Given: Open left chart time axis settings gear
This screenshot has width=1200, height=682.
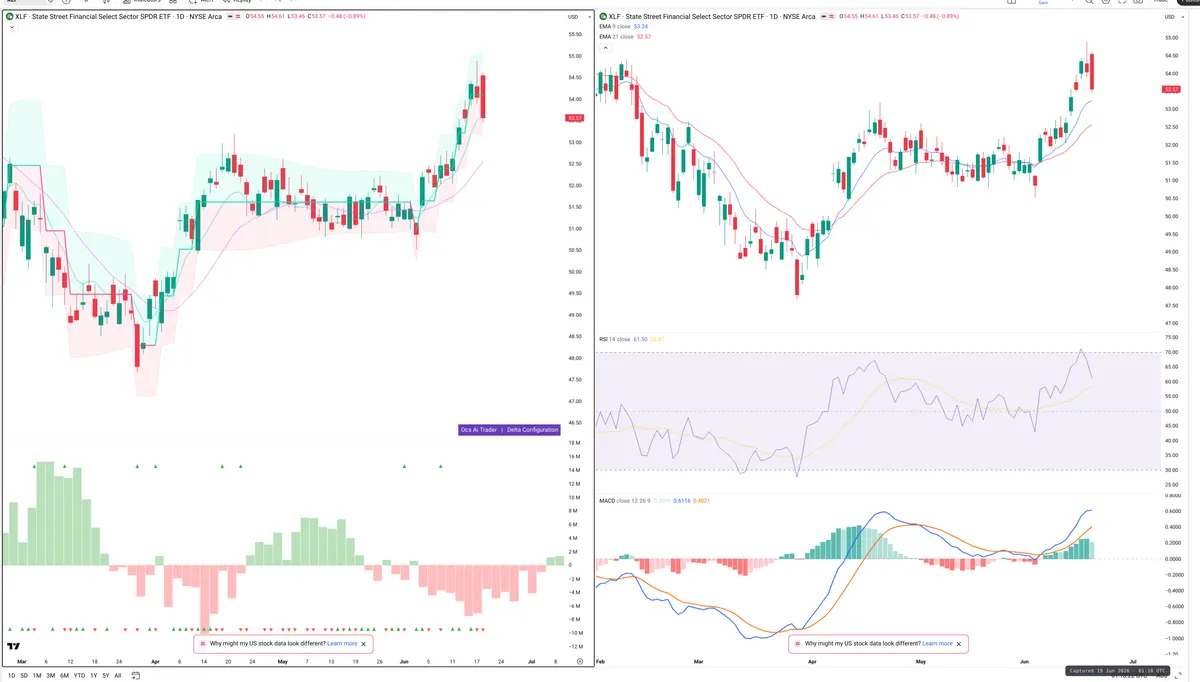Looking at the screenshot, I should 579,662.
